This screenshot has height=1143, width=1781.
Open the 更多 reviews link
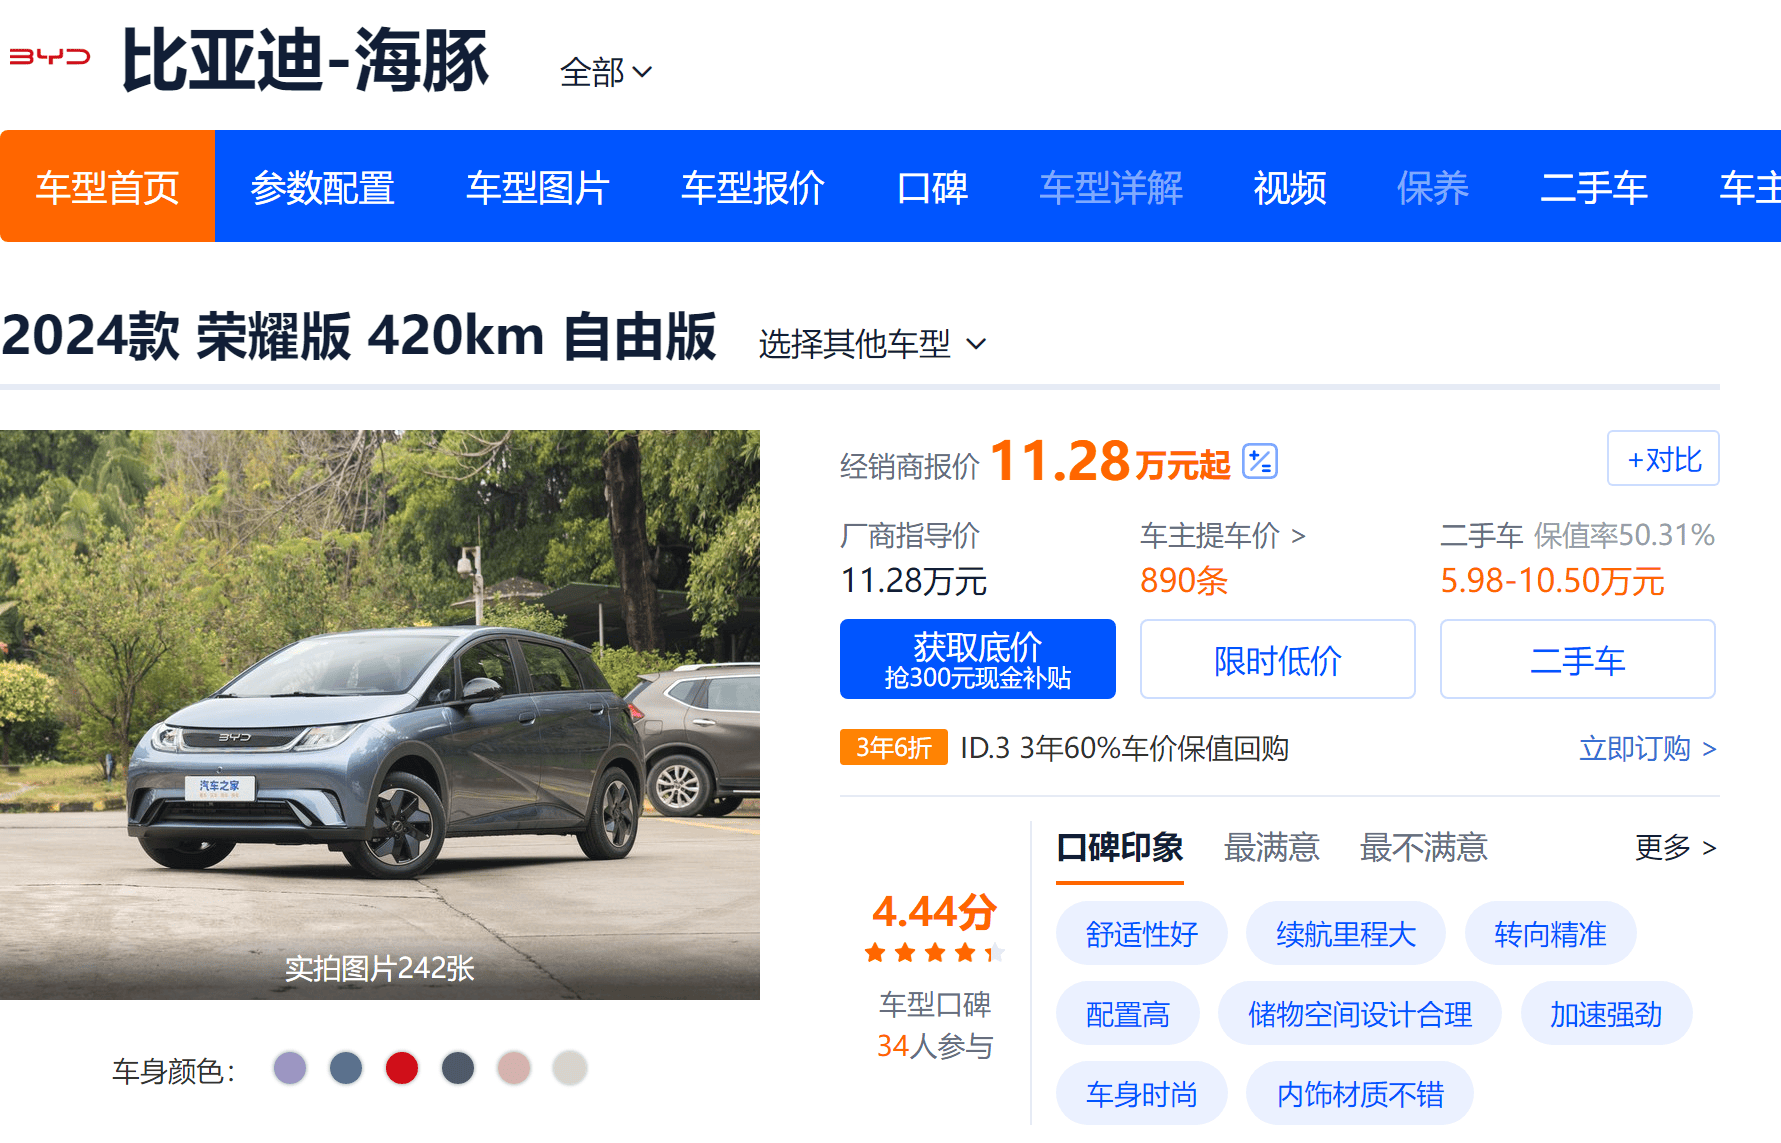click(x=1676, y=847)
